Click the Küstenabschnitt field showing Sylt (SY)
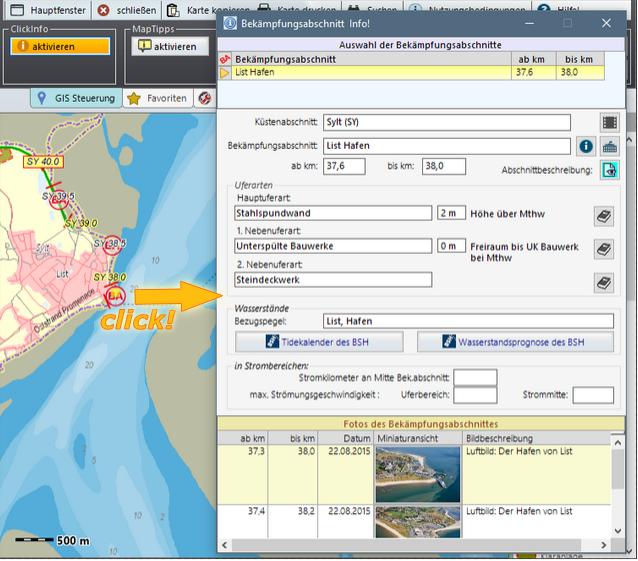 (x=447, y=122)
